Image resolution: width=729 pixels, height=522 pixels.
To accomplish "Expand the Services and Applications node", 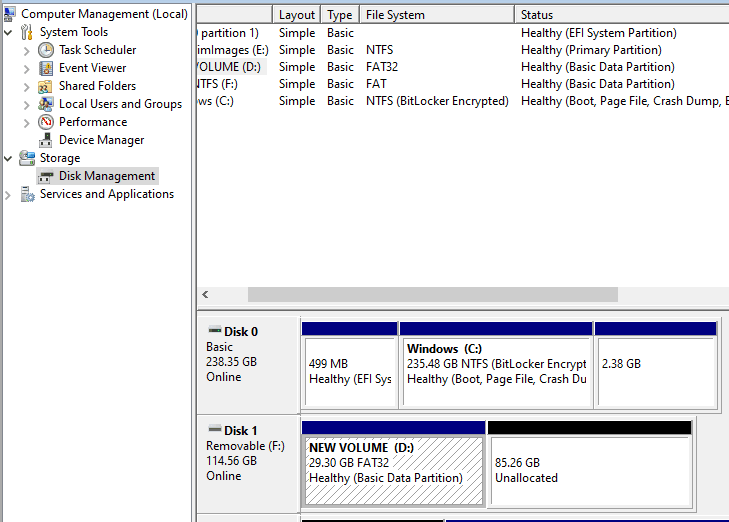I will pyautogui.click(x=9, y=194).
